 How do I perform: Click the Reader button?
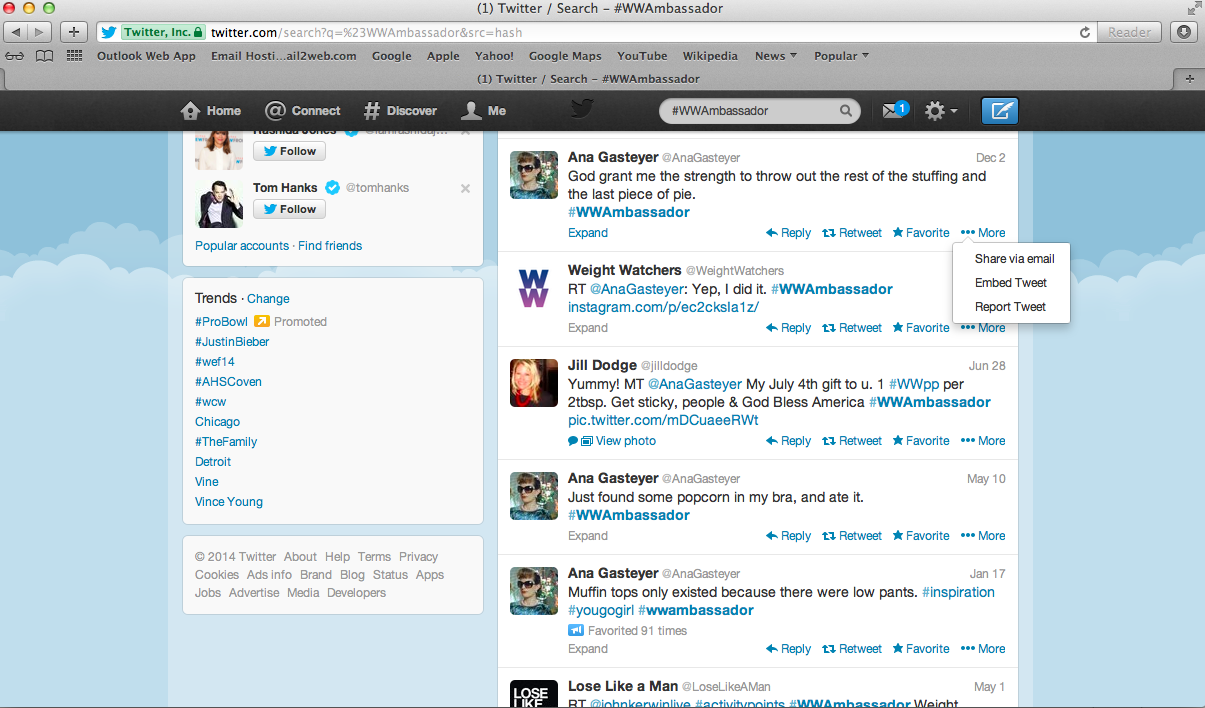(1130, 32)
